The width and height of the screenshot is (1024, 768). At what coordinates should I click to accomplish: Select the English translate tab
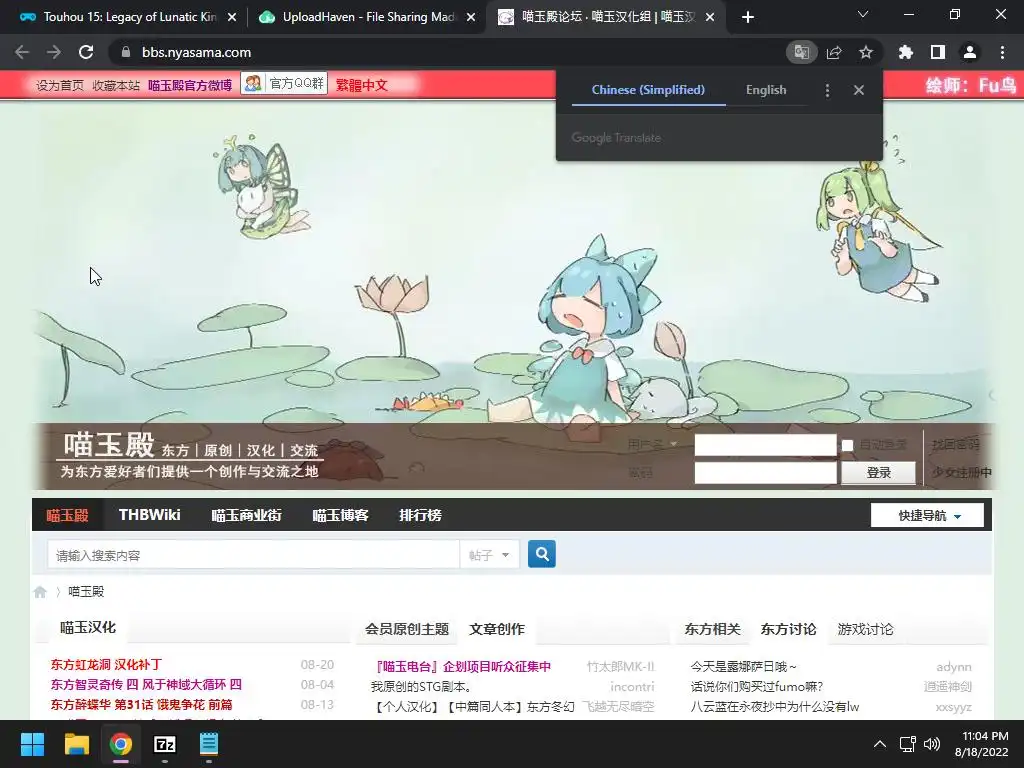point(766,90)
